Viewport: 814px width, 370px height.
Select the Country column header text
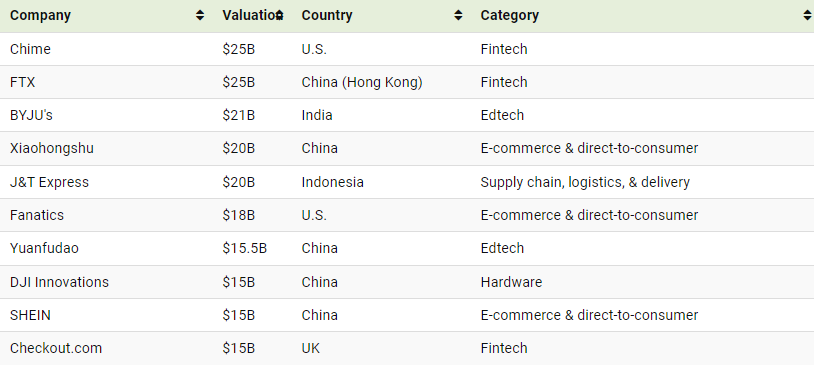coord(327,16)
